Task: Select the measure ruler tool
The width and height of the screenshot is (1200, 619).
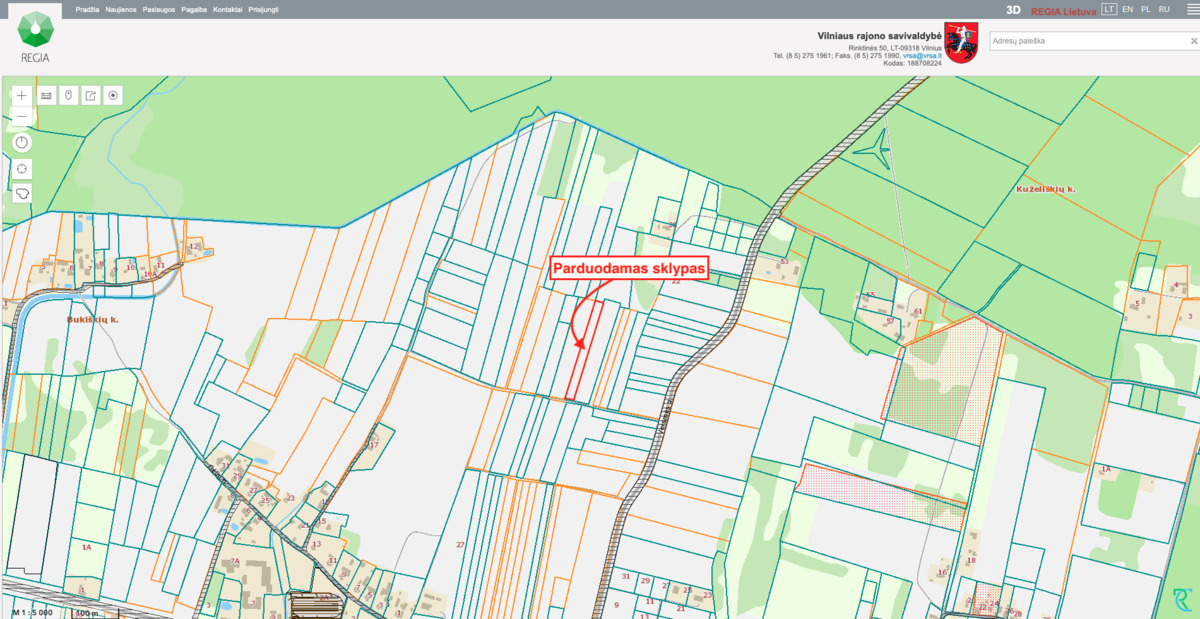Action: pos(46,95)
